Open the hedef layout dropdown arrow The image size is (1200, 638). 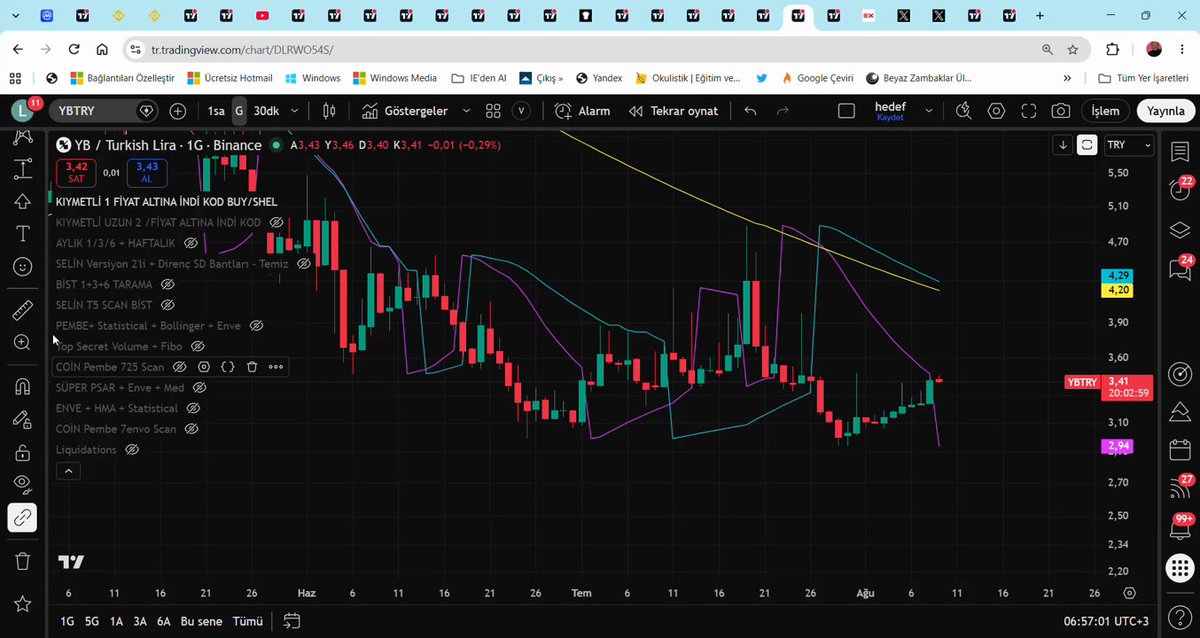tap(927, 111)
